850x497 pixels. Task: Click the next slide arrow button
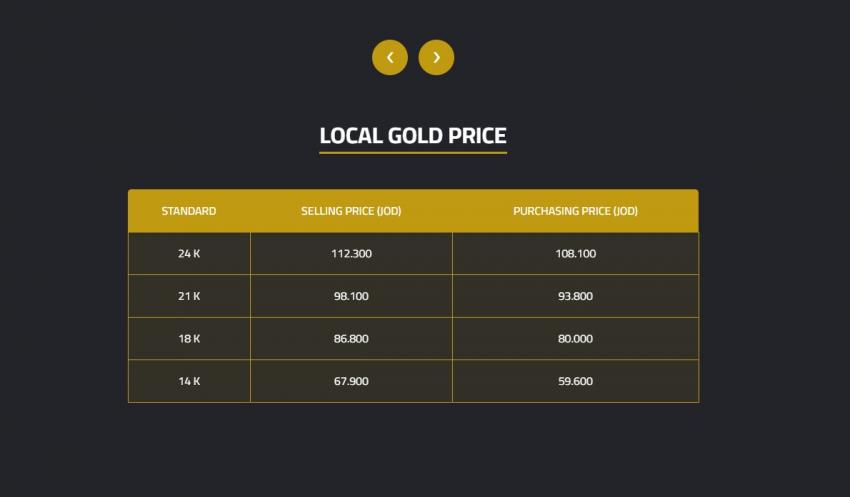click(x=436, y=57)
